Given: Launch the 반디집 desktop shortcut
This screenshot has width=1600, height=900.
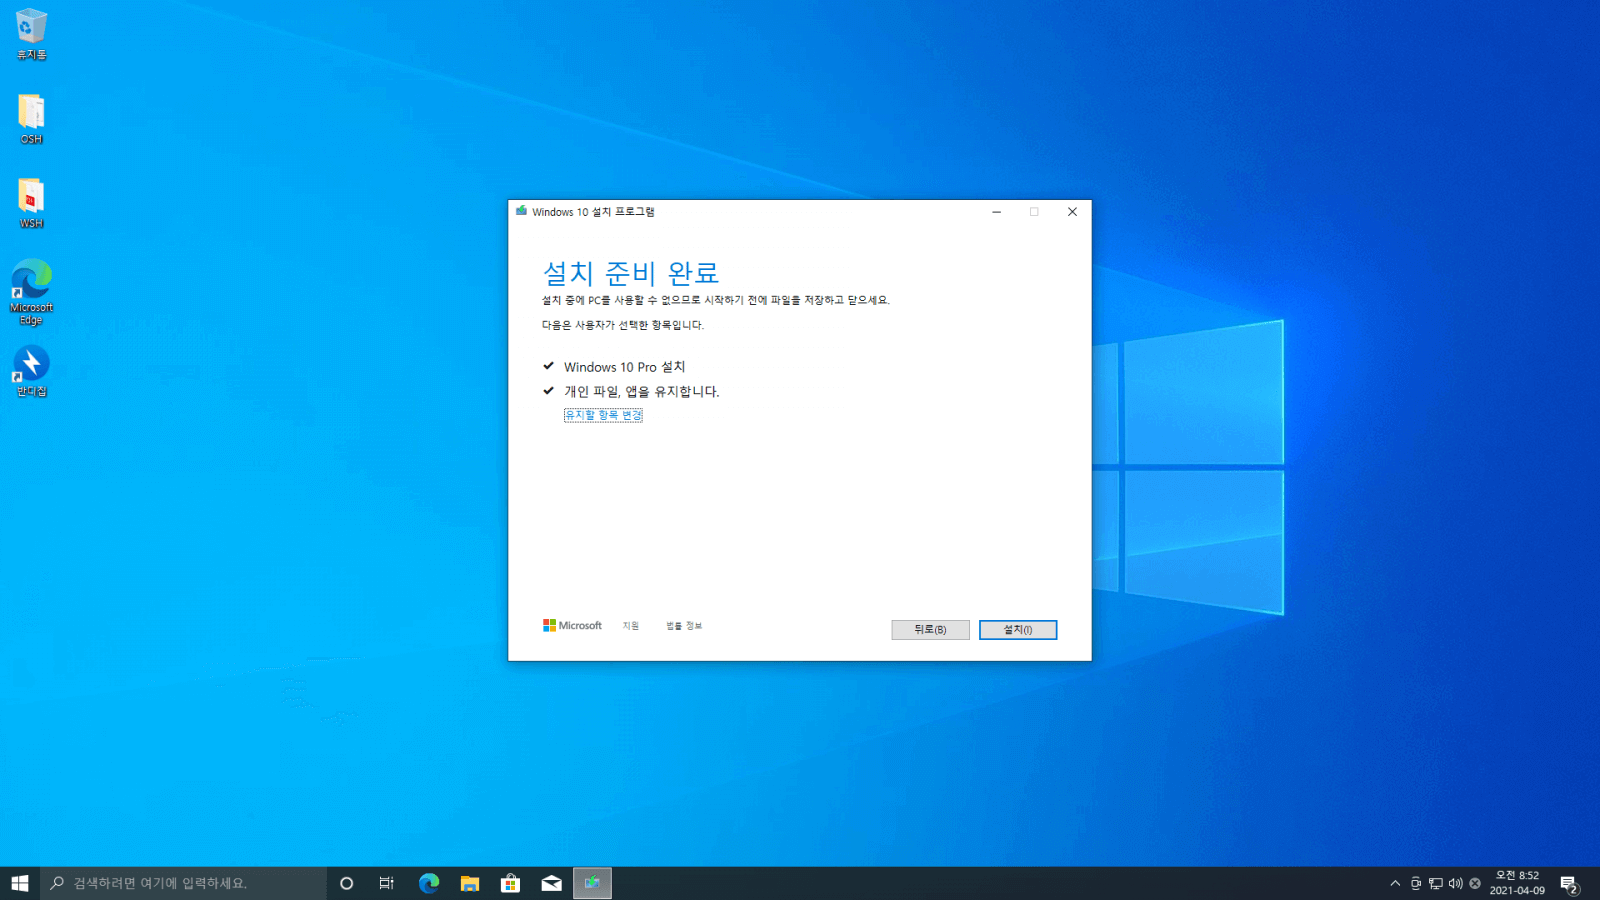Looking at the screenshot, I should click(31, 371).
